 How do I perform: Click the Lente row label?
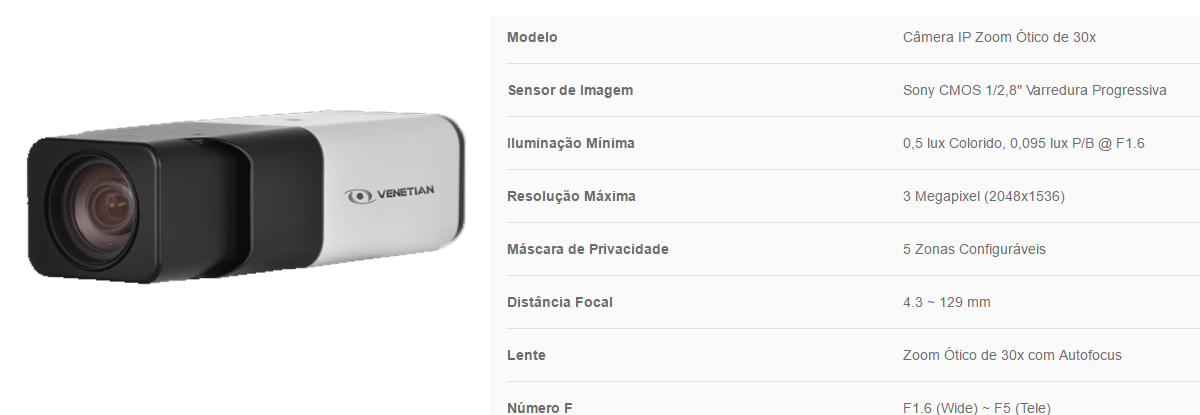point(526,355)
